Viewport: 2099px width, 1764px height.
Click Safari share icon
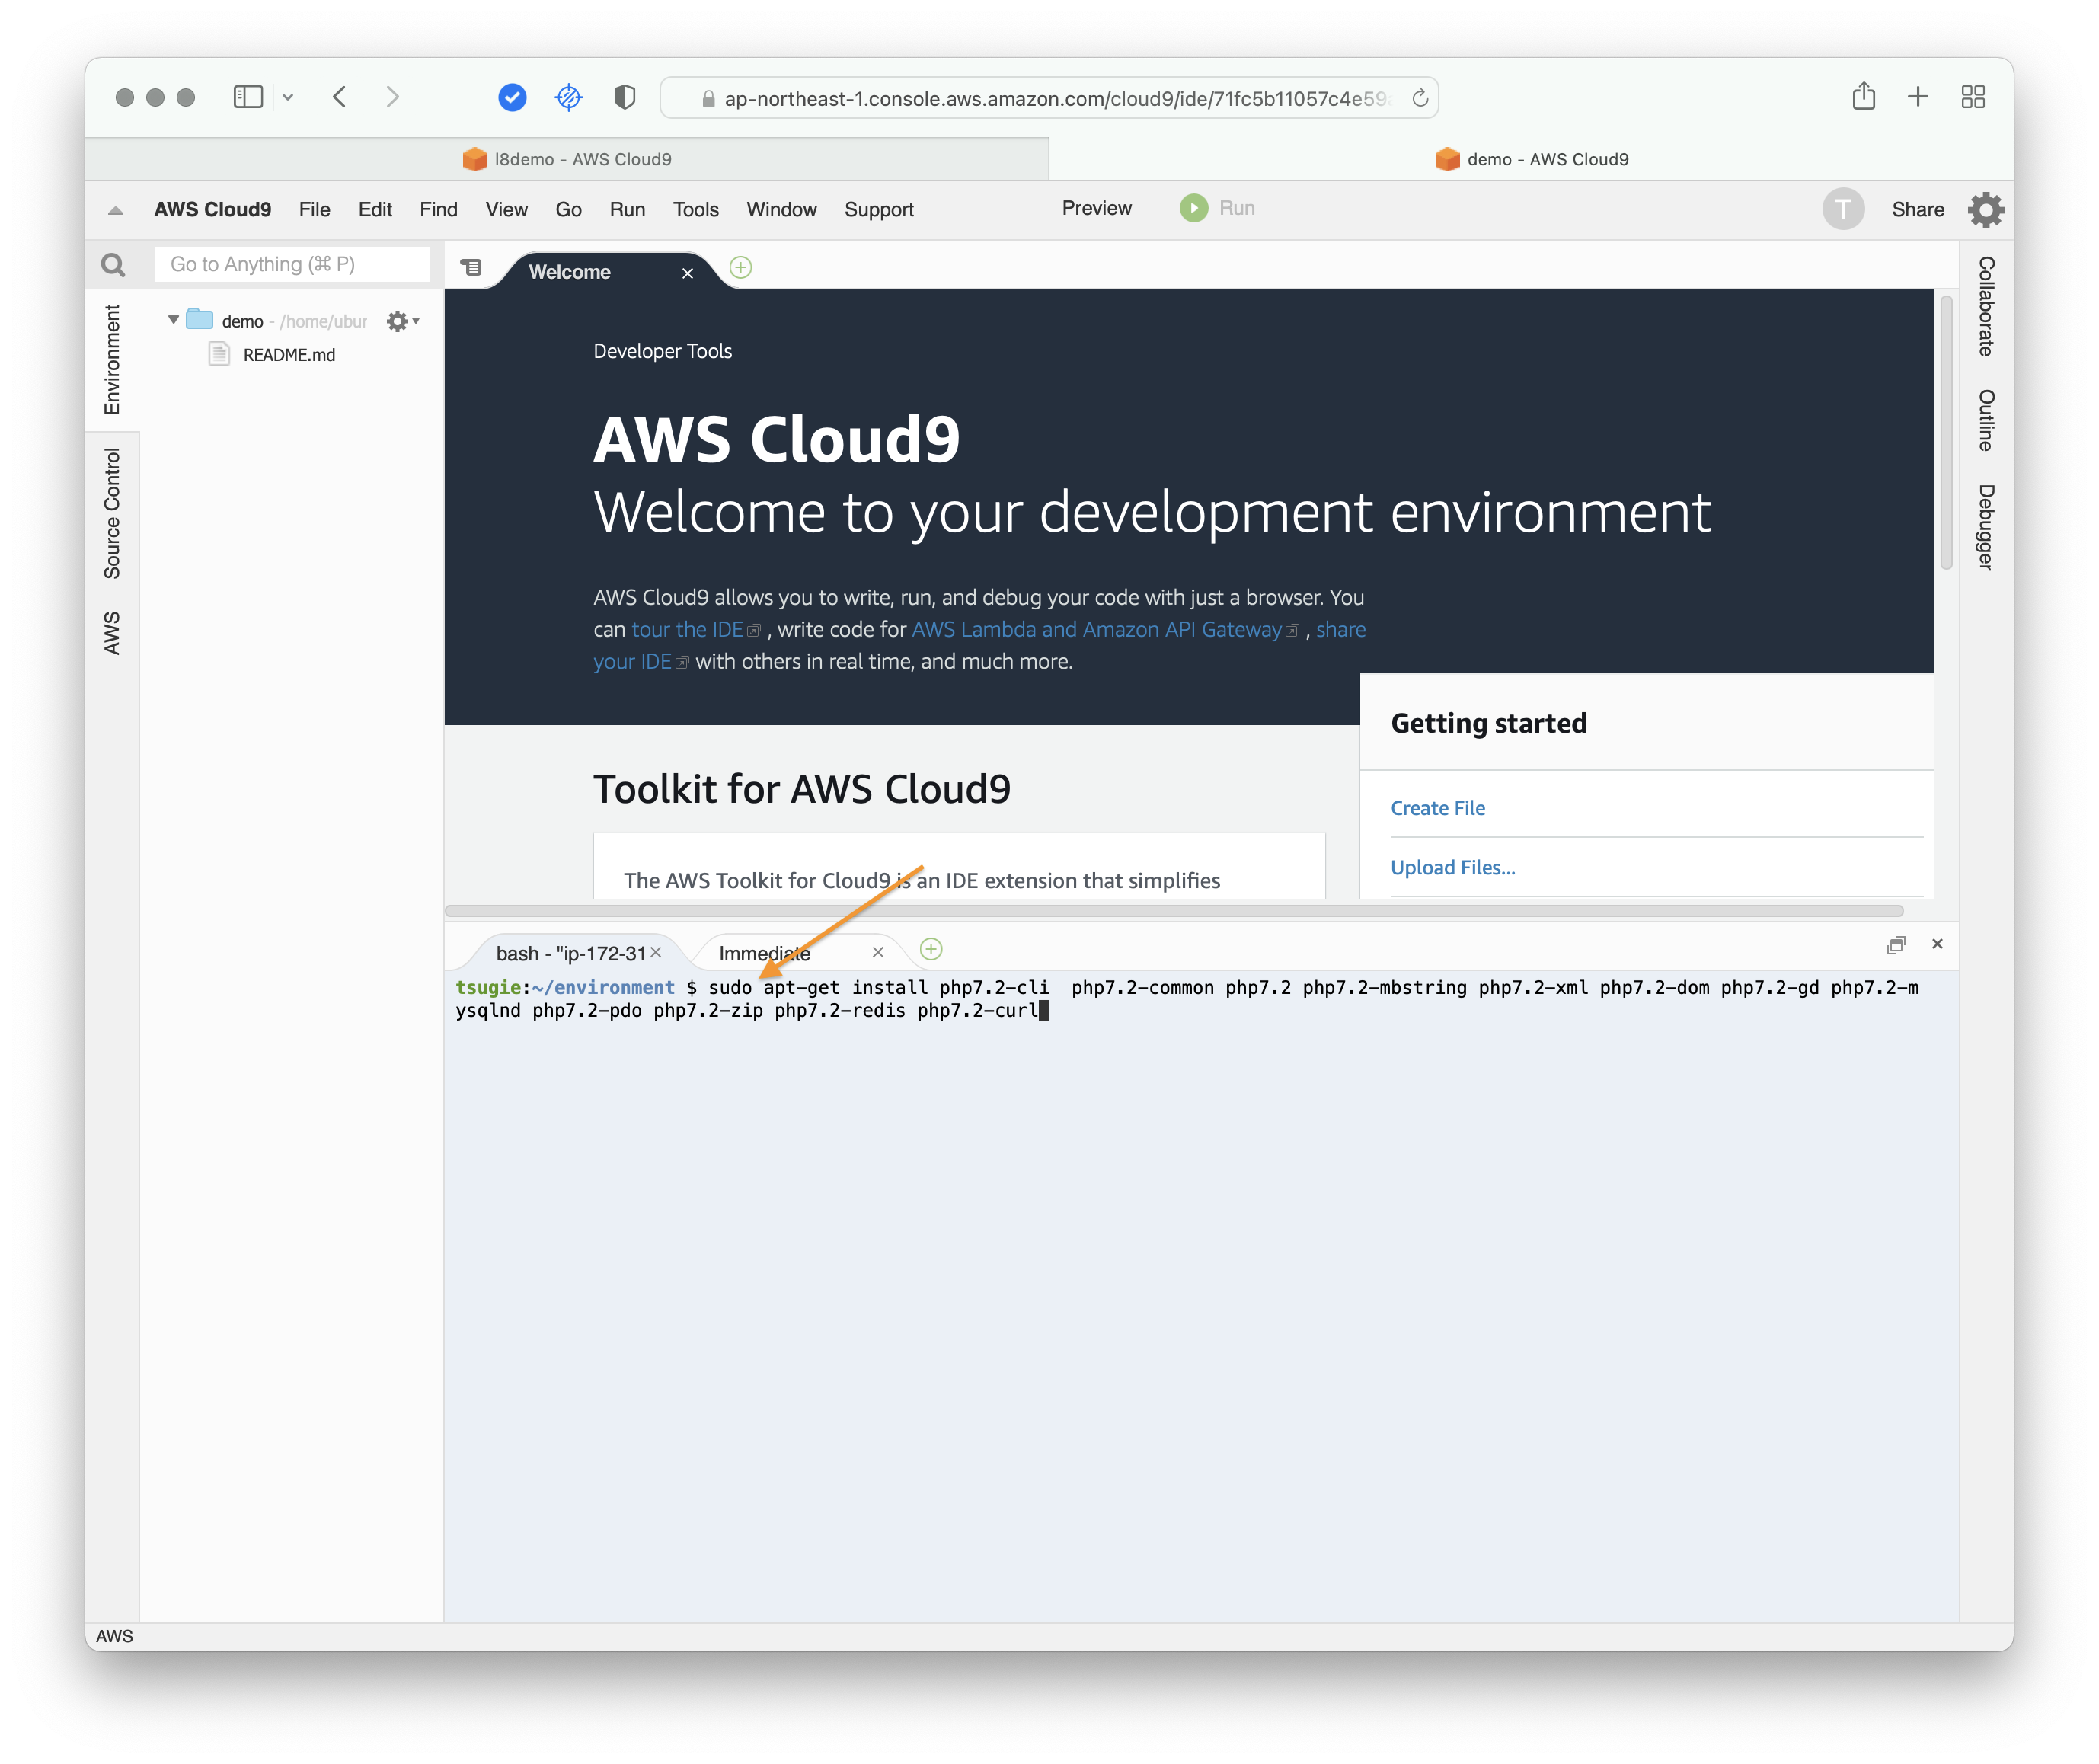point(1863,97)
